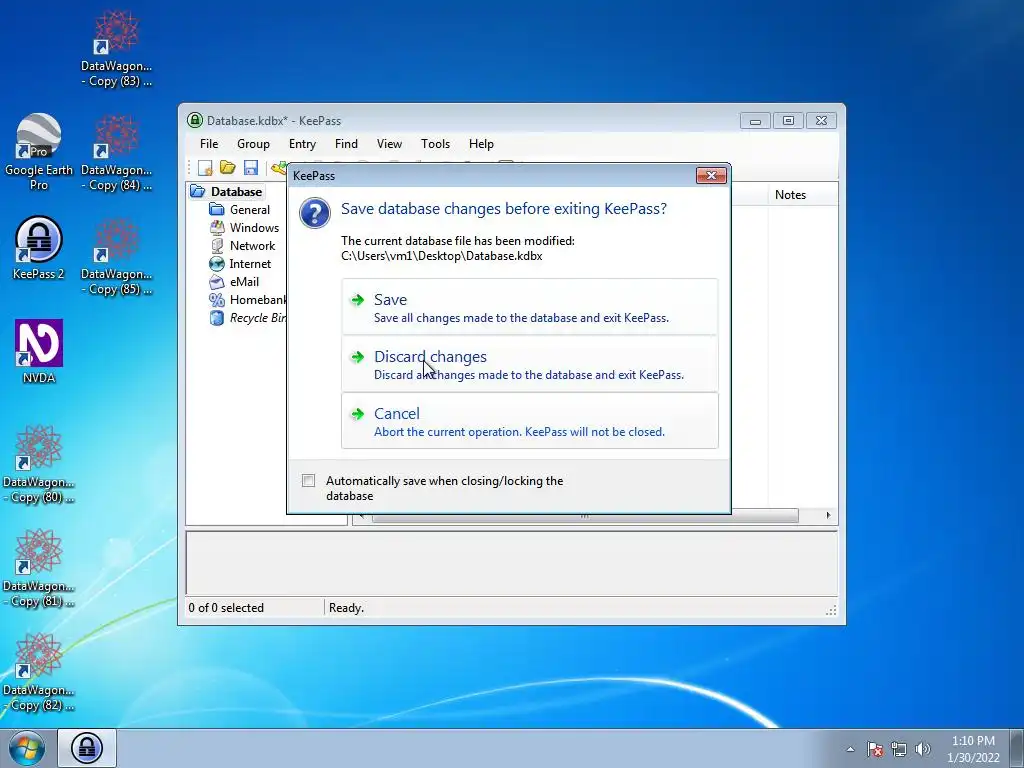Click the New database toolbar icon

point(205,168)
